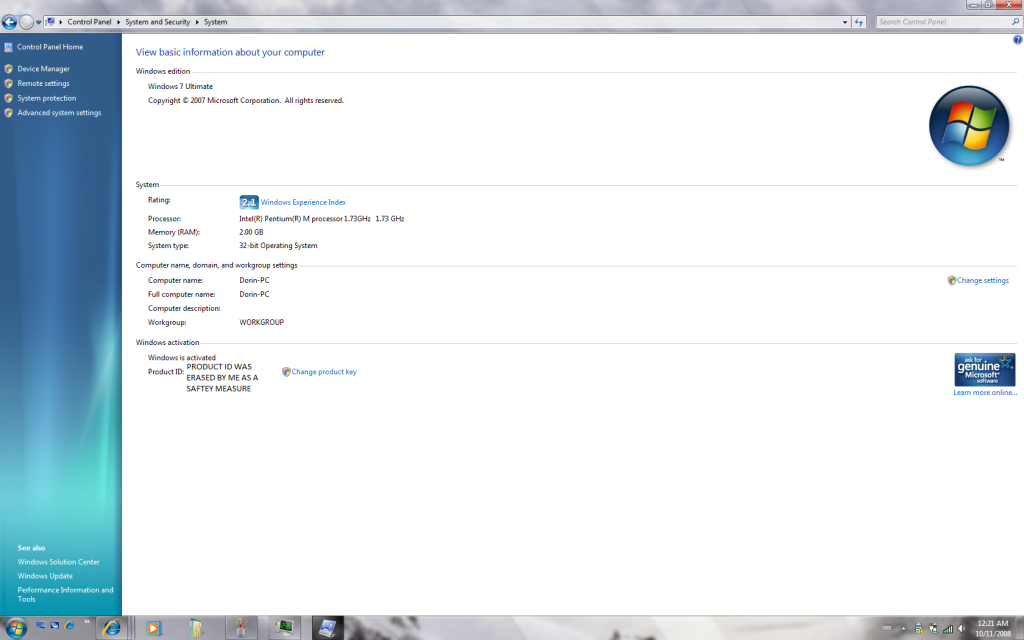Click the battery power tray icon
This screenshot has height=640, width=1024.
[x=933, y=629]
